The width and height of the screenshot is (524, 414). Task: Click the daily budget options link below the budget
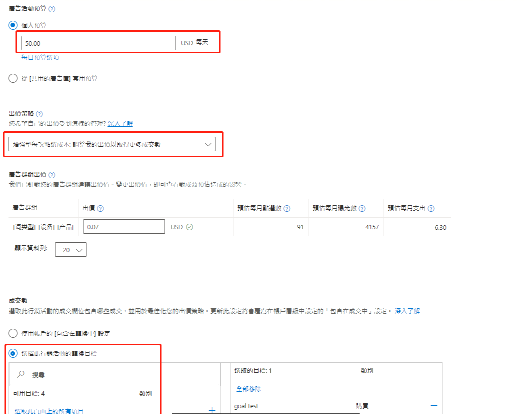coord(40,57)
